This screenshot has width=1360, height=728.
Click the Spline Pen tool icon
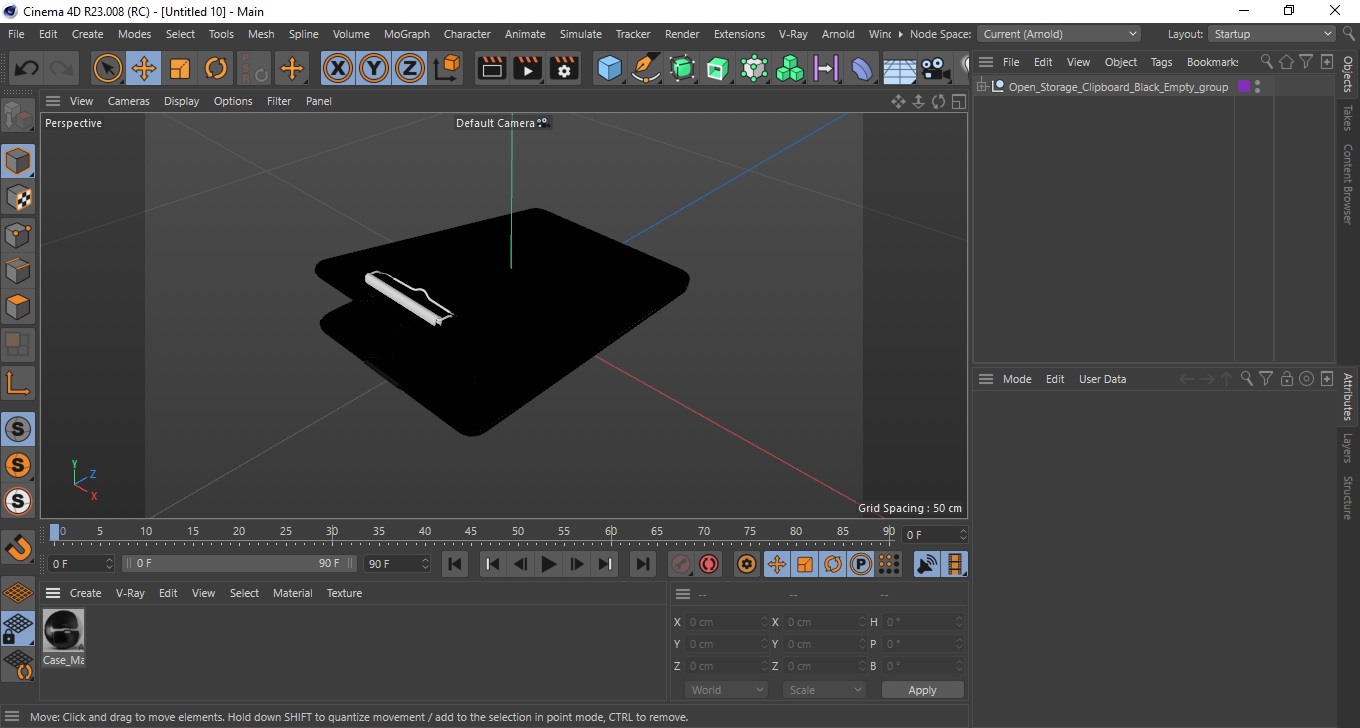click(x=646, y=69)
